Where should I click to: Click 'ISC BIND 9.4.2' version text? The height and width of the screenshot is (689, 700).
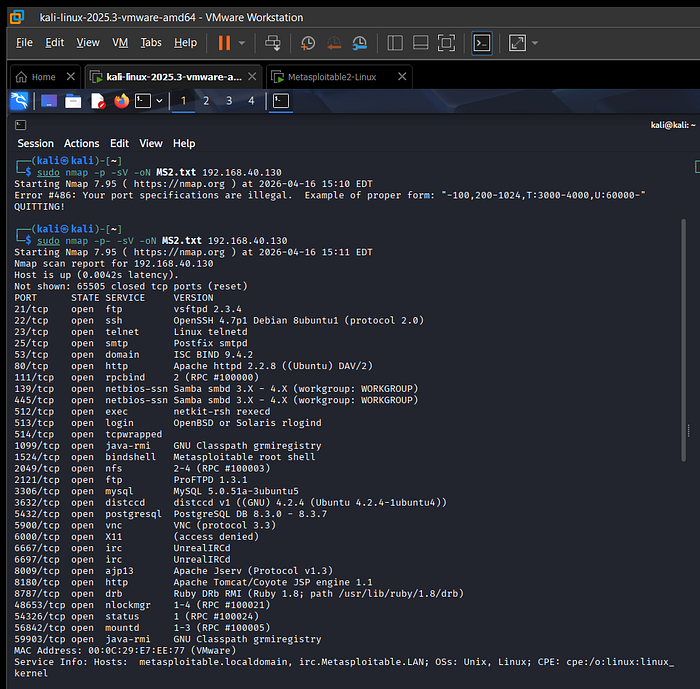pyautogui.click(x=213, y=355)
